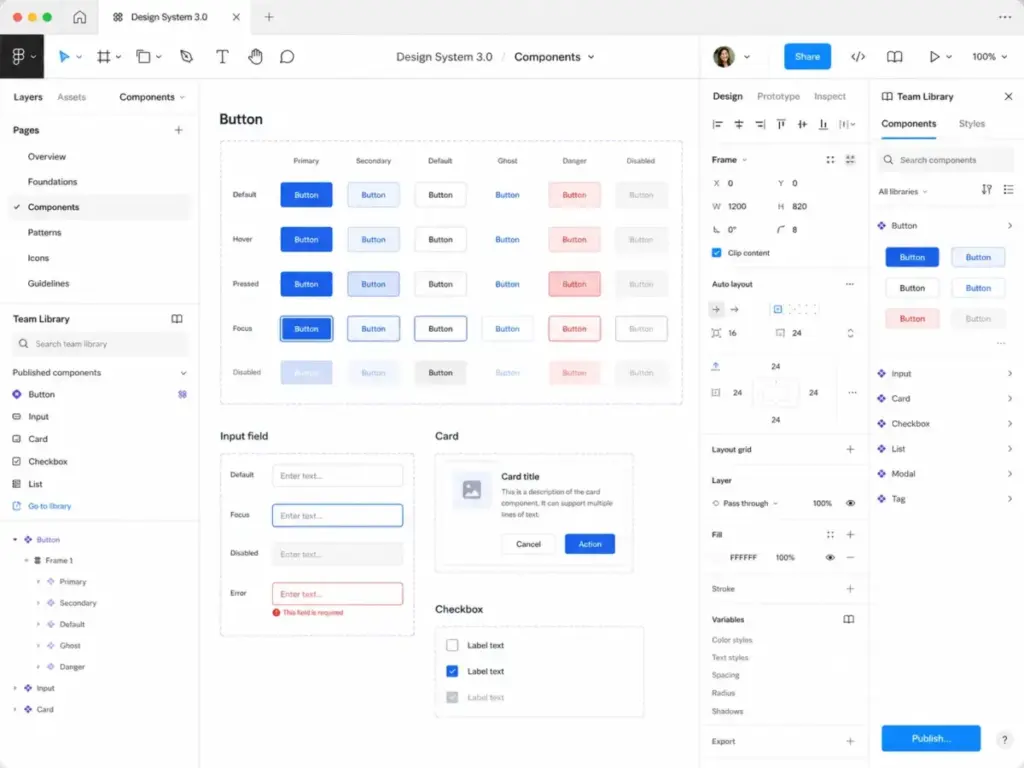Viewport: 1024px width, 768px height.
Task: Open Team Library book icon in left panel
Action: [177, 319]
